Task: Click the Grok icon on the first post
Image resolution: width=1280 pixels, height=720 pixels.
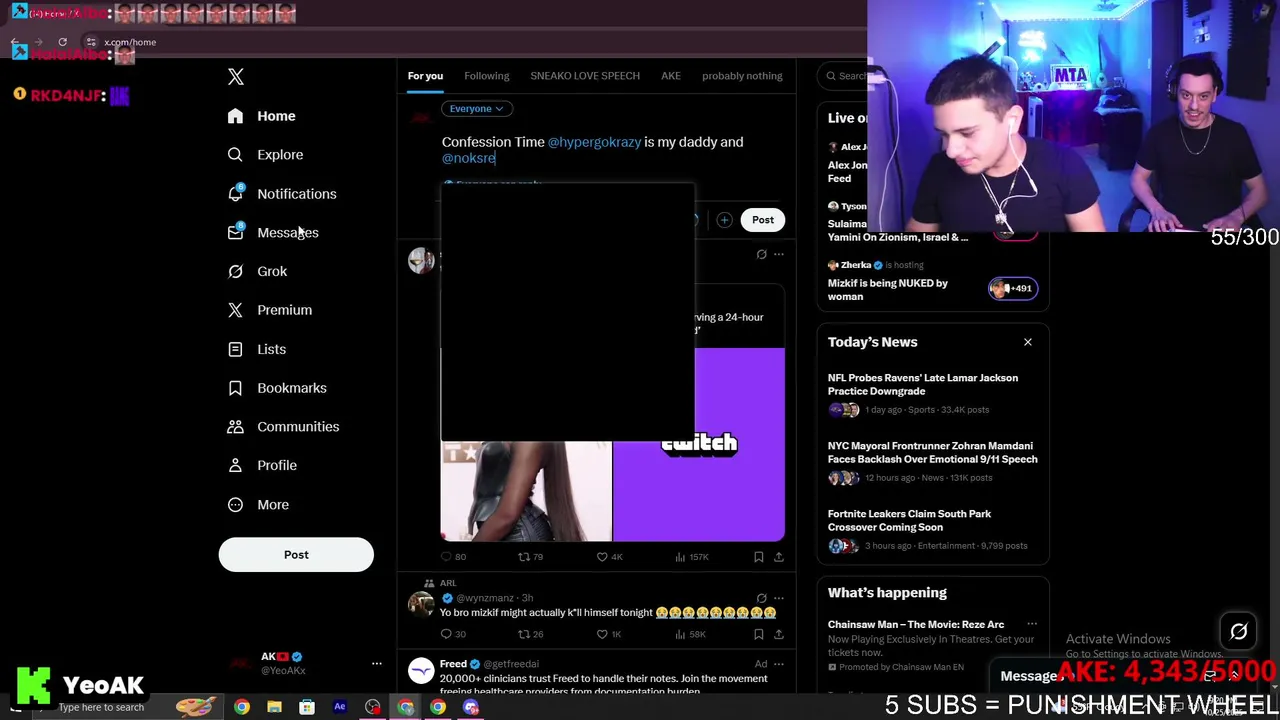Action: tap(761, 254)
